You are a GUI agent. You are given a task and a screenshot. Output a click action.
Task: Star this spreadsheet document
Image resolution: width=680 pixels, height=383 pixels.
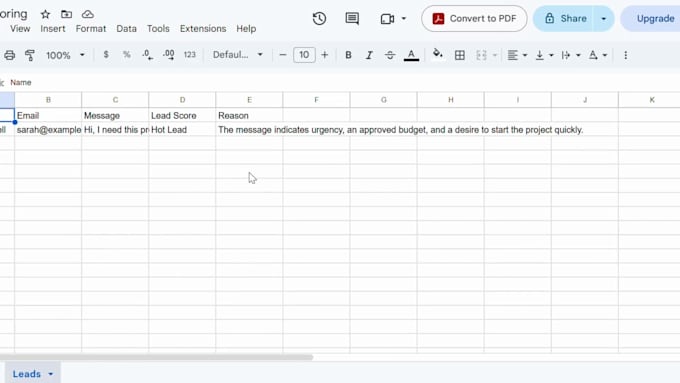(45, 14)
